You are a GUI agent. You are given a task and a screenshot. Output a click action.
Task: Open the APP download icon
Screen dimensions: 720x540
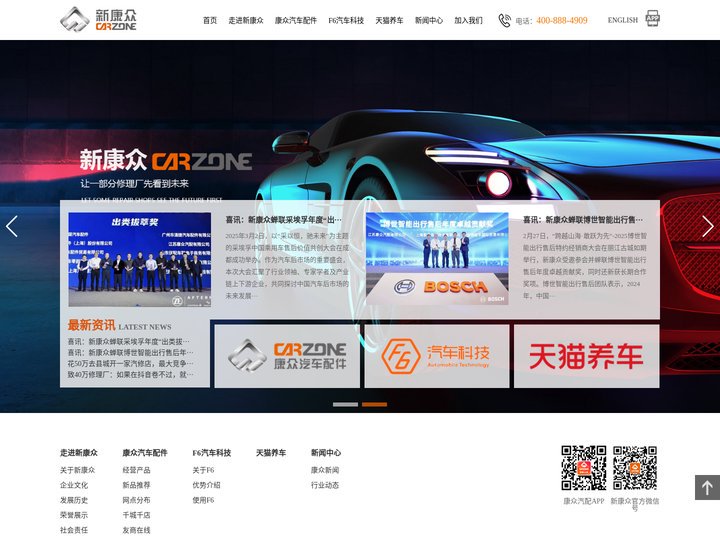coord(652,19)
